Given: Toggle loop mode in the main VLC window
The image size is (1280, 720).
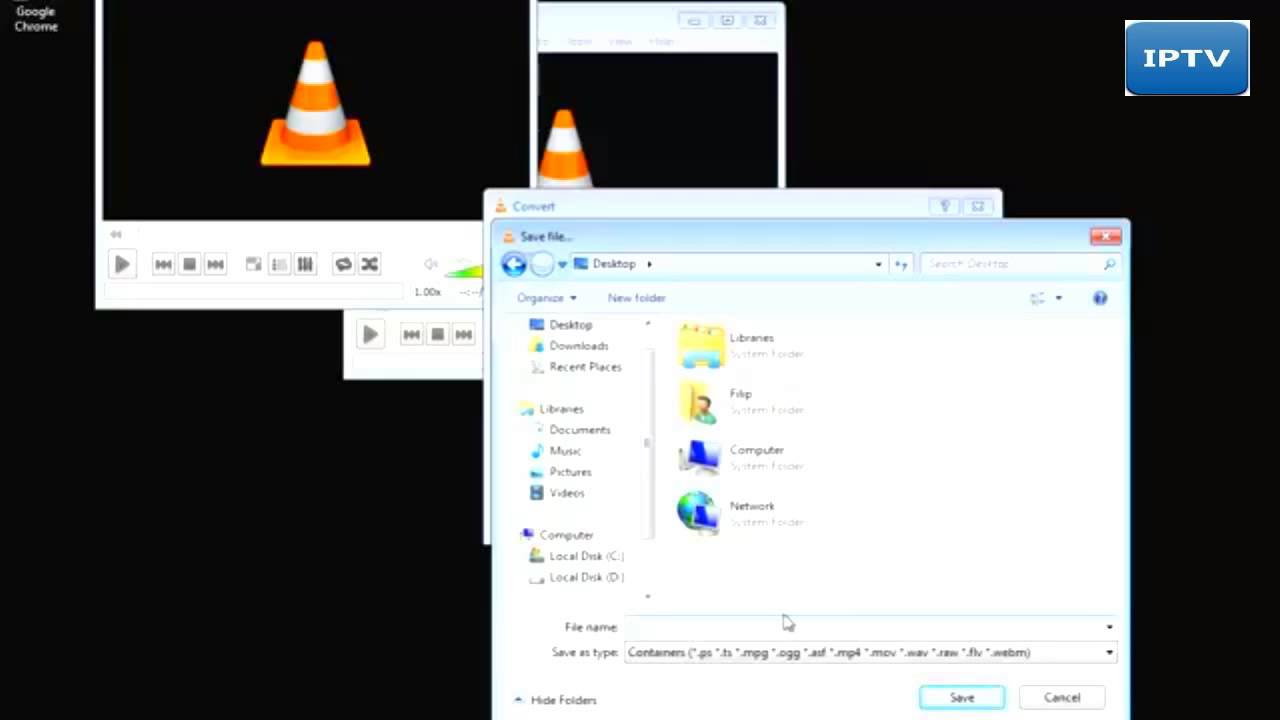Looking at the screenshot, I should pos(343,264).
